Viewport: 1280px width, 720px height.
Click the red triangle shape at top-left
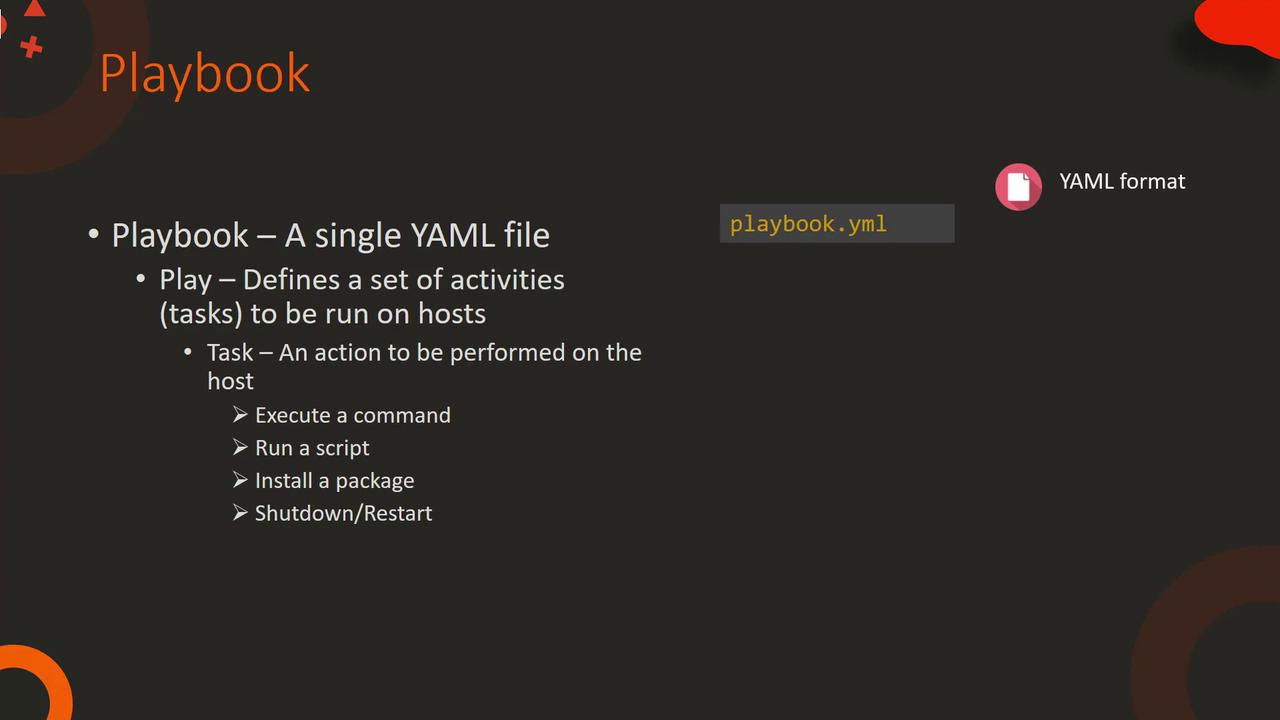35,9
